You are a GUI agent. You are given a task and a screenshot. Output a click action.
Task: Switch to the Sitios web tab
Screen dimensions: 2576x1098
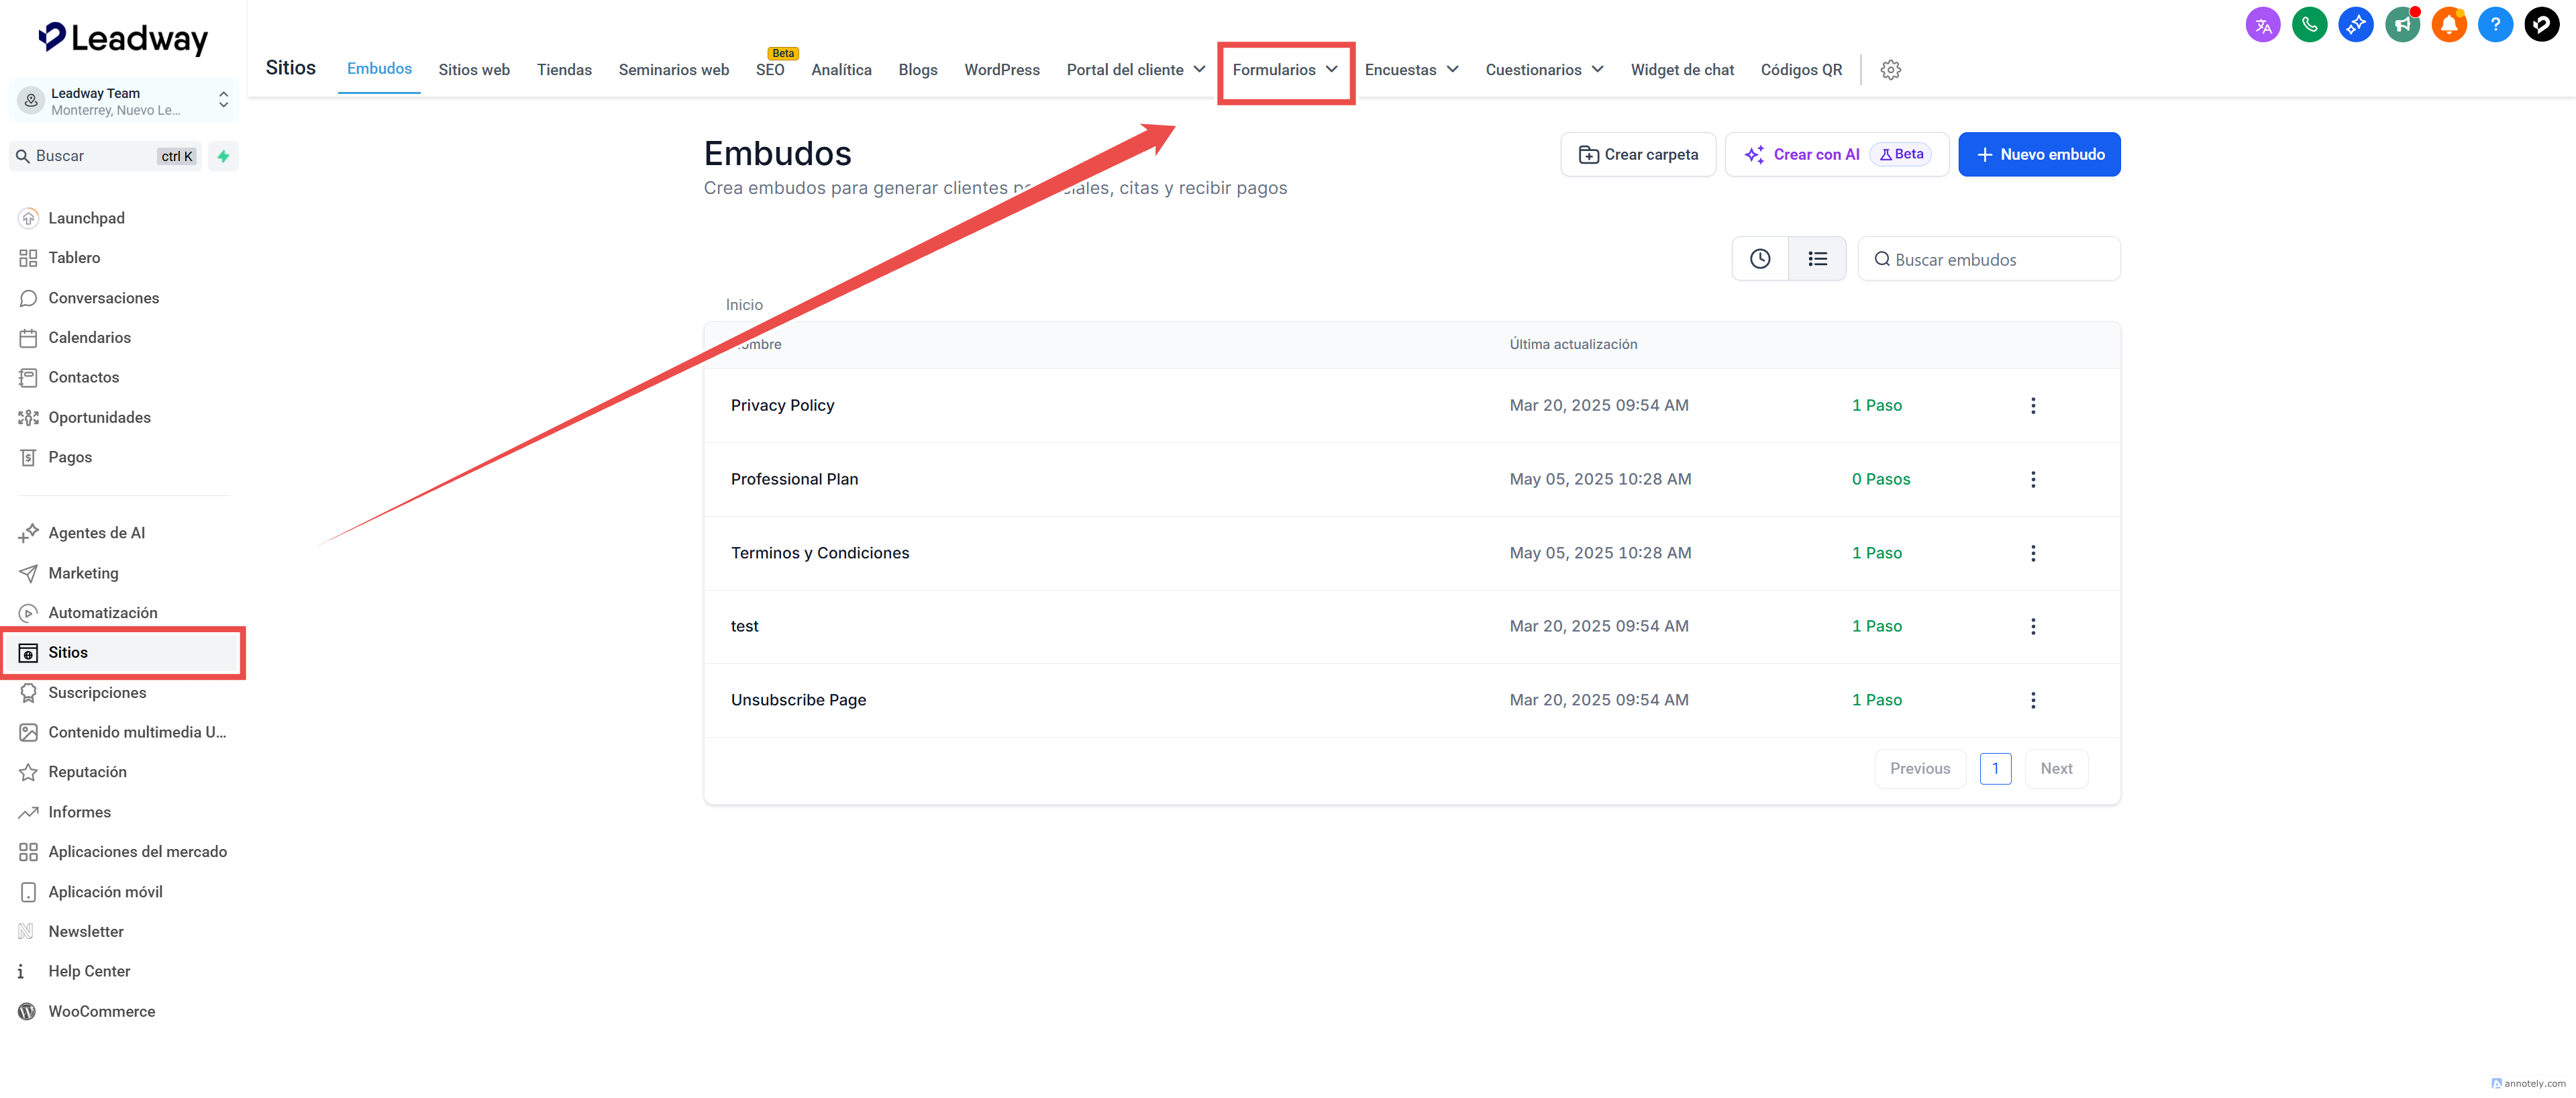[x=473, y=70]
